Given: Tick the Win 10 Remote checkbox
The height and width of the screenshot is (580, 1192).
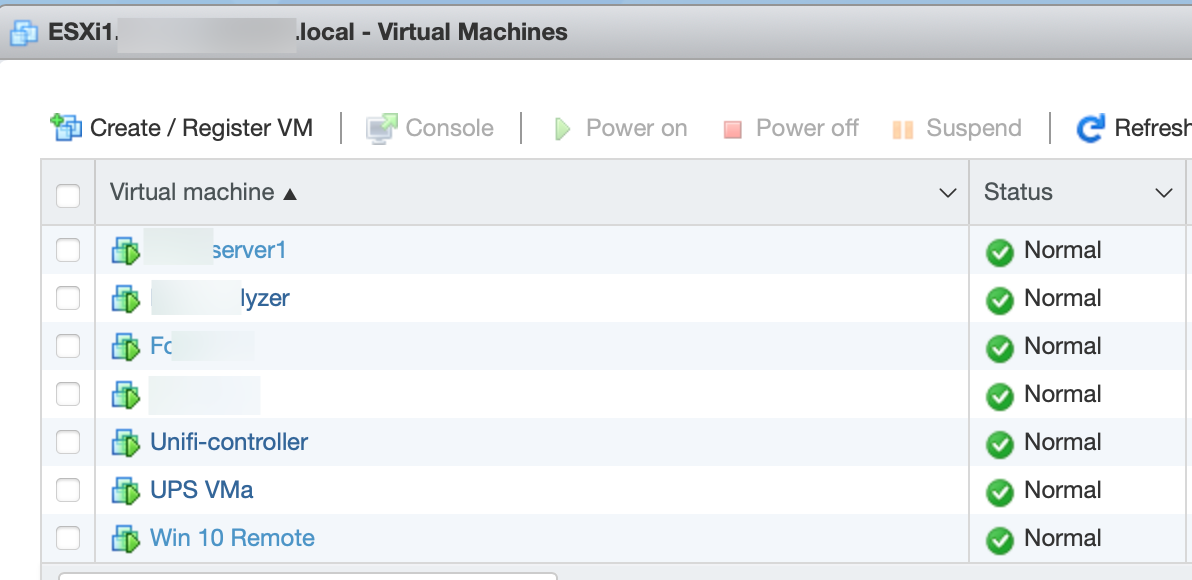Looking at the screenshot, I should 68,538.
